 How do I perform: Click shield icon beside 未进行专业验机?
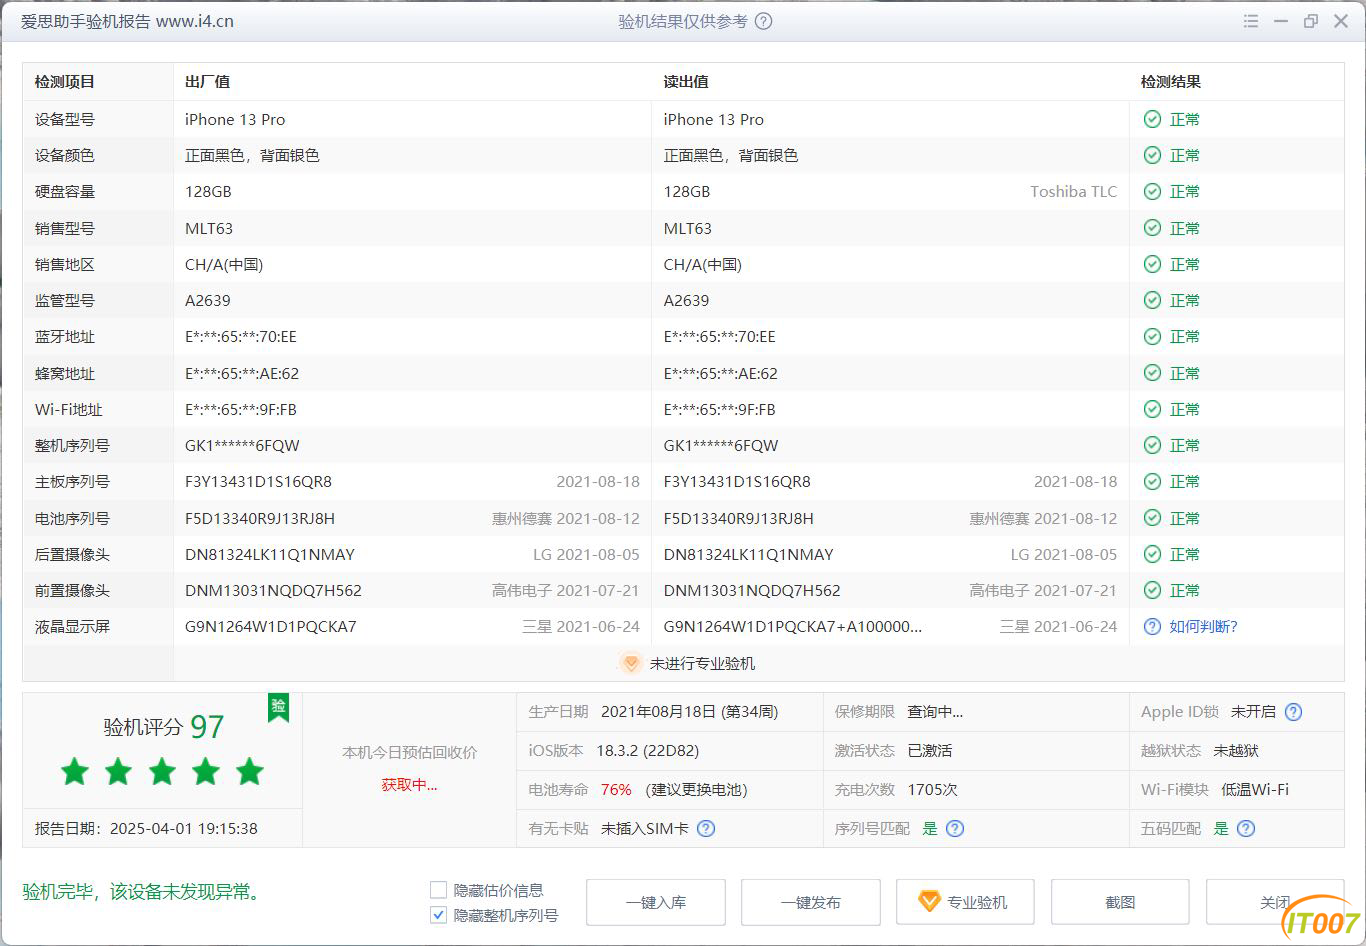(x=630, y=663)
